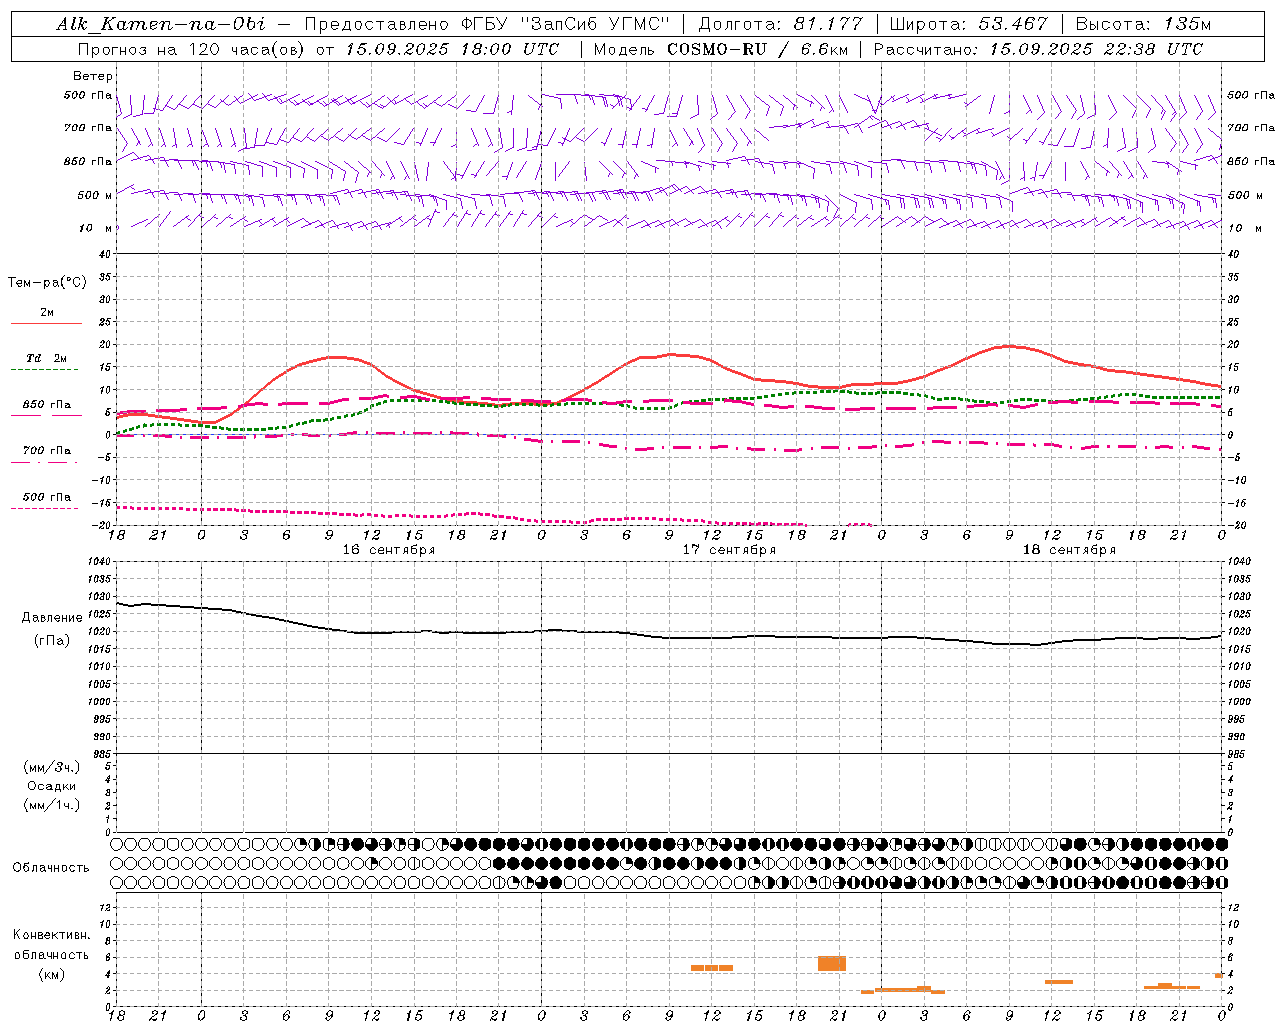The width and height of the screenshot is (1280, 1024).
Task: Click the Высота: 135м header field
Action: point(1143,24)
